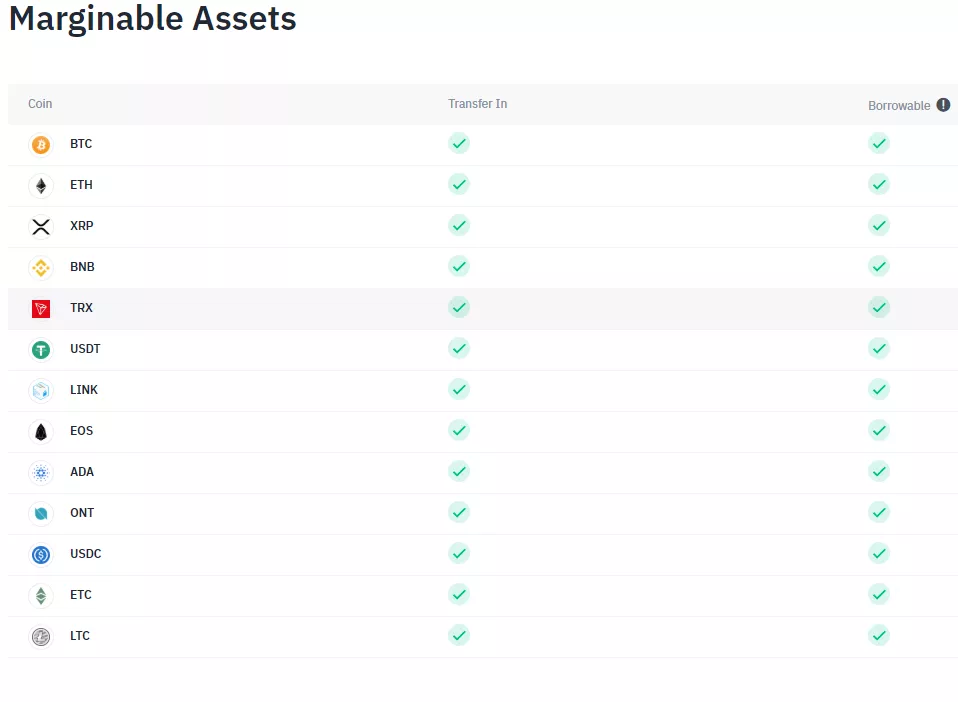Click the Chainlink (LINK) coin icon

pos(40,390)
